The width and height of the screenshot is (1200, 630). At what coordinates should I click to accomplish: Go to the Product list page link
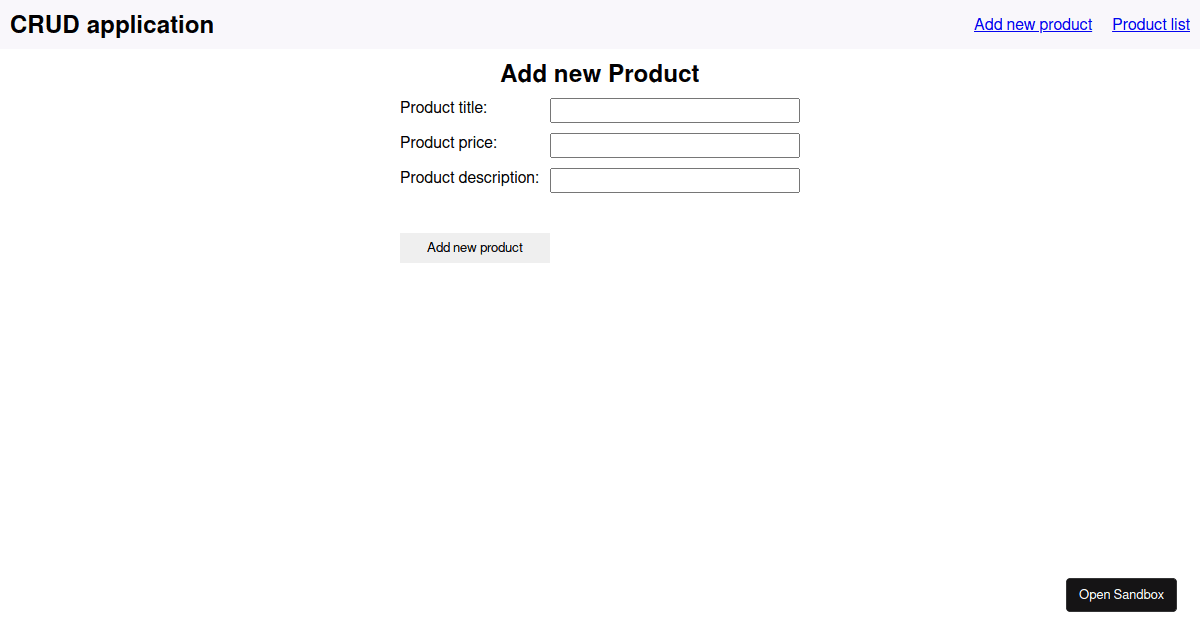pos(1151,24)
